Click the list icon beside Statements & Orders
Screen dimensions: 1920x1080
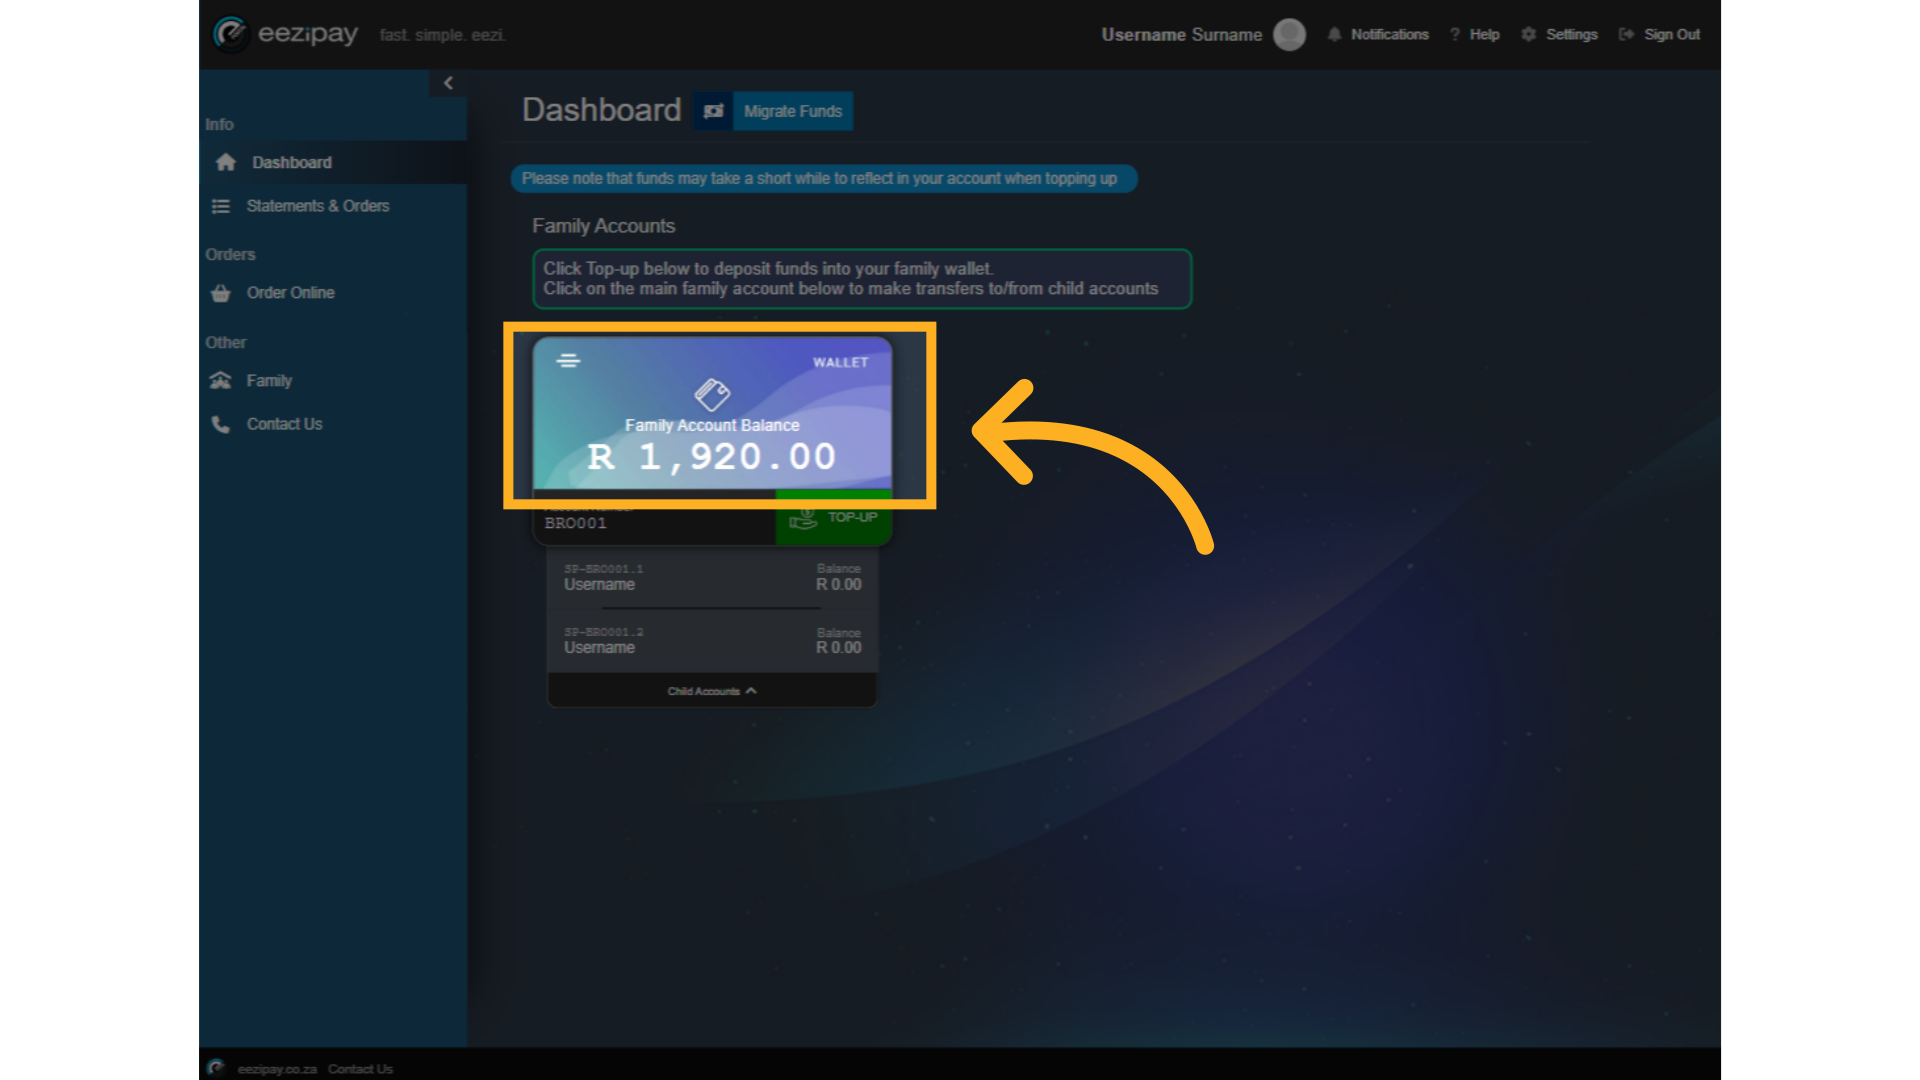pos(220,206)
